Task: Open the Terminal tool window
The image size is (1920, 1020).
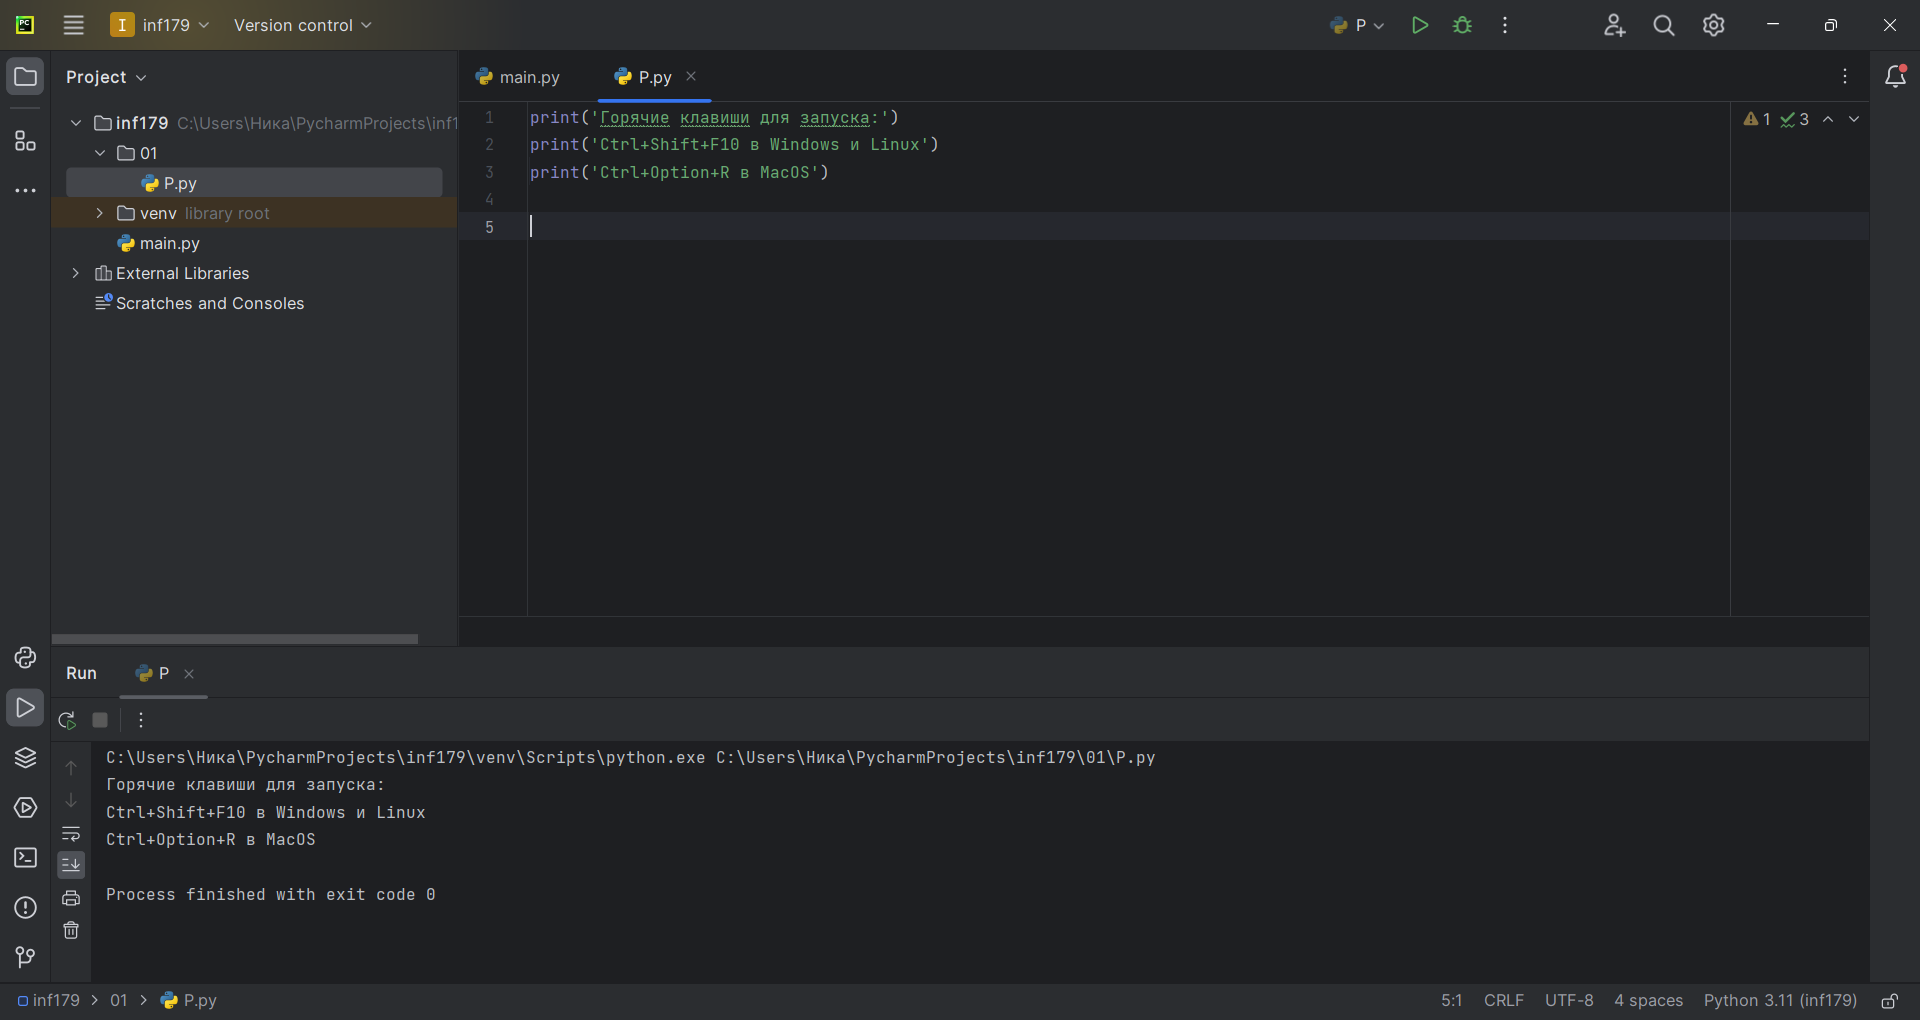Action: pyautogui.click(x=25, y=858)
